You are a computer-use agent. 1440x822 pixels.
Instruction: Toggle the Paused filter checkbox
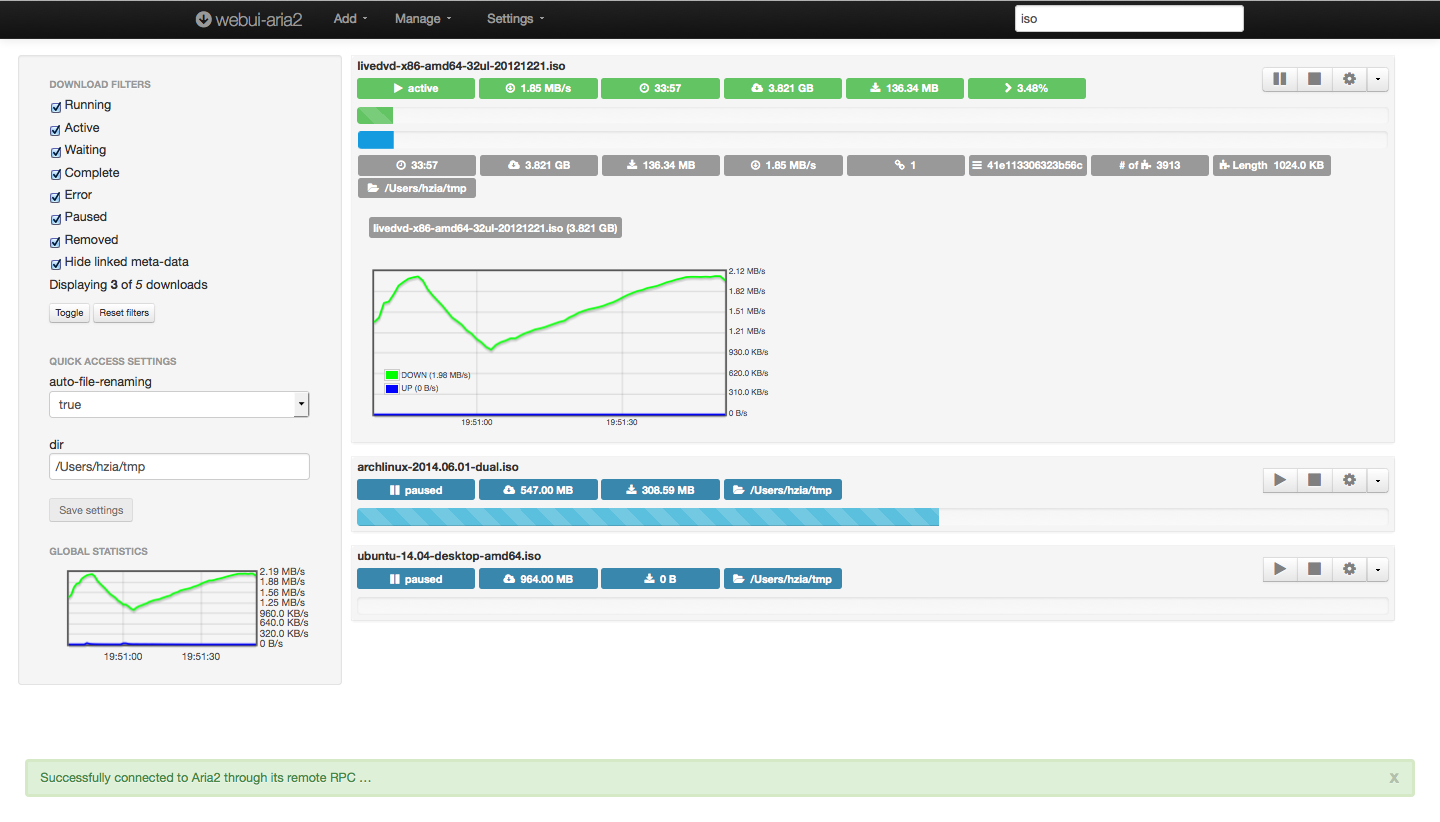[56, 218]
